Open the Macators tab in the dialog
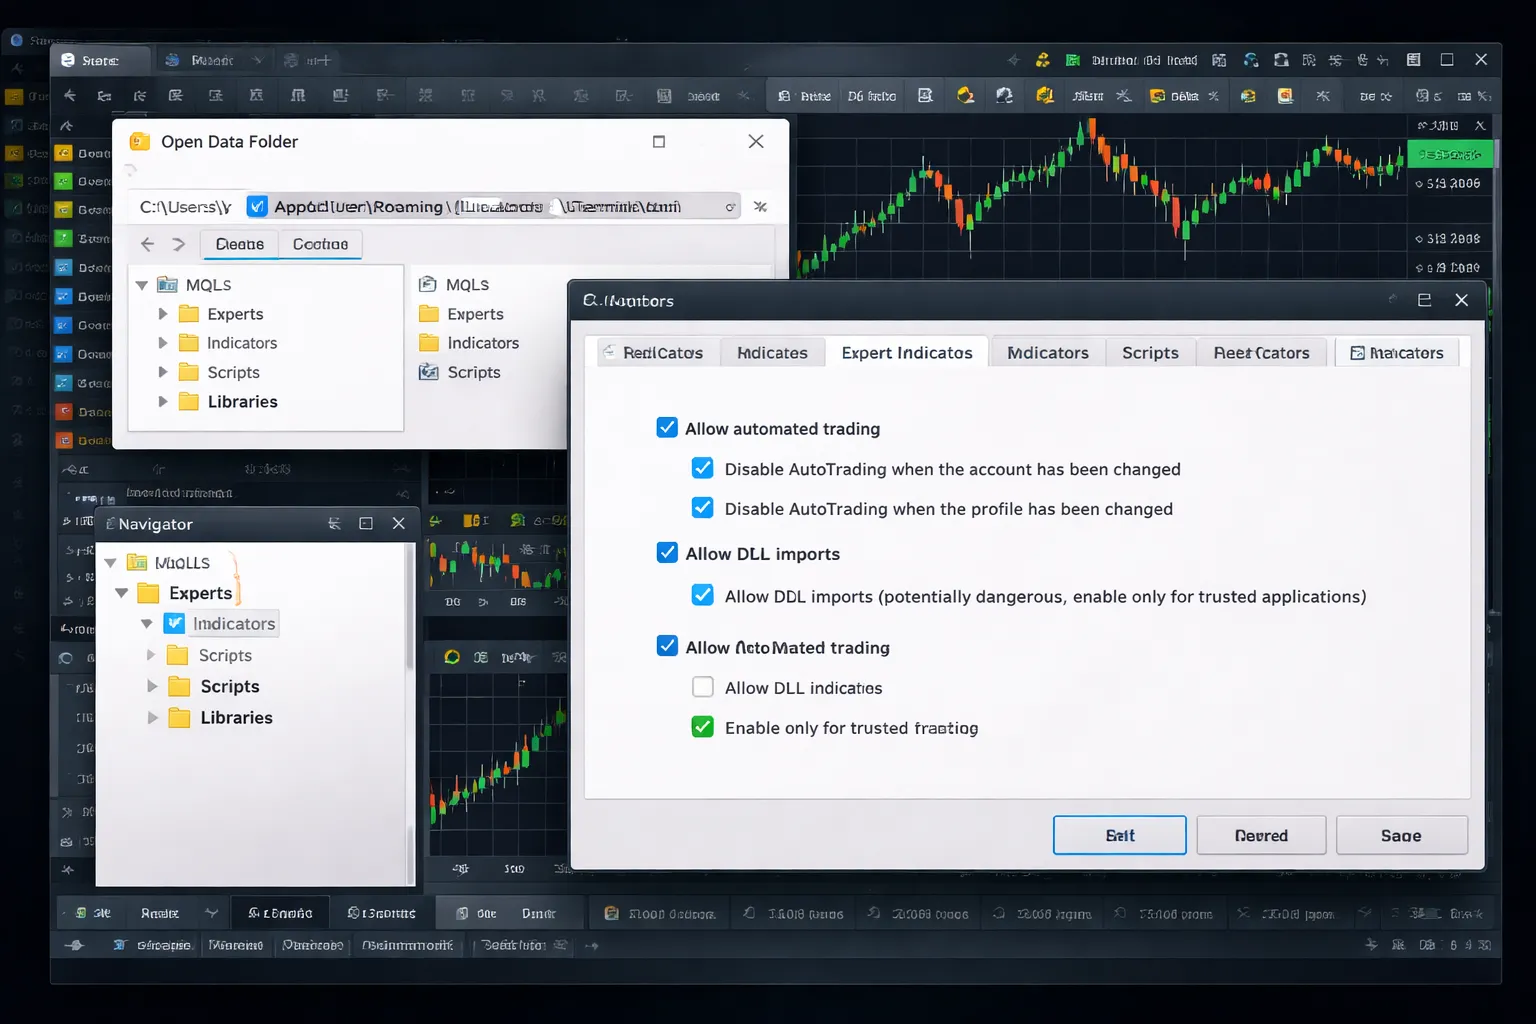Image resolution: width=1536 pixels, height=1024 pixels. [1397, 352]
